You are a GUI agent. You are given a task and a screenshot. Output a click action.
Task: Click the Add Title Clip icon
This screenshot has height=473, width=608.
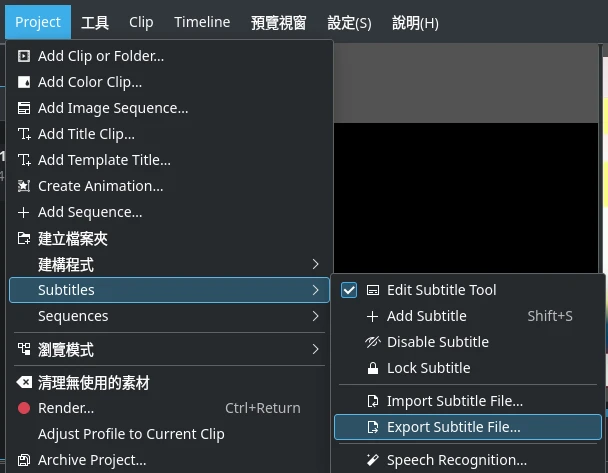24,134
